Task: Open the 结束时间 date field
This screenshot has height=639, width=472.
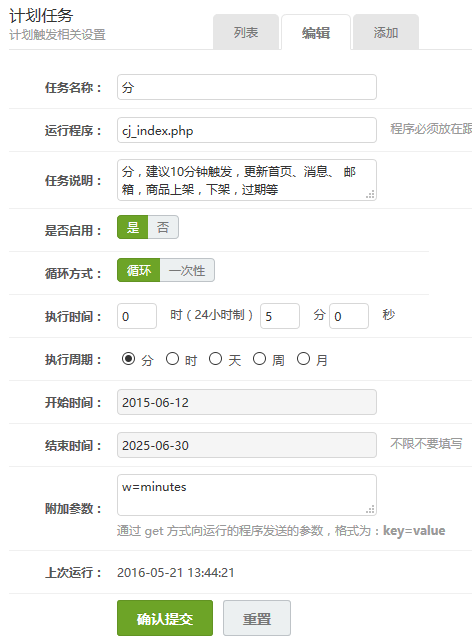Action: 247,445
